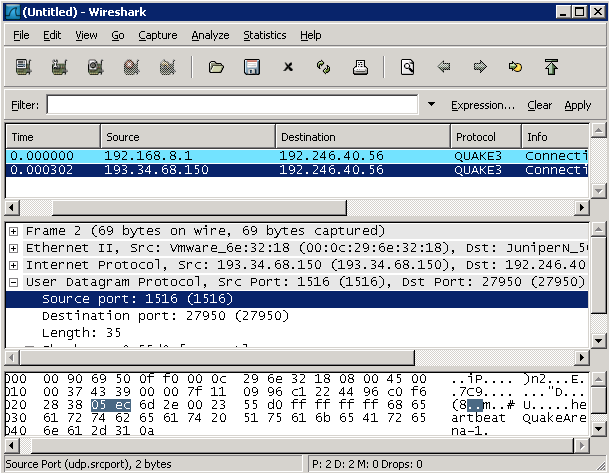
Task: Close capture file using X toolbar icon
Action: click(x=288, y=67)
